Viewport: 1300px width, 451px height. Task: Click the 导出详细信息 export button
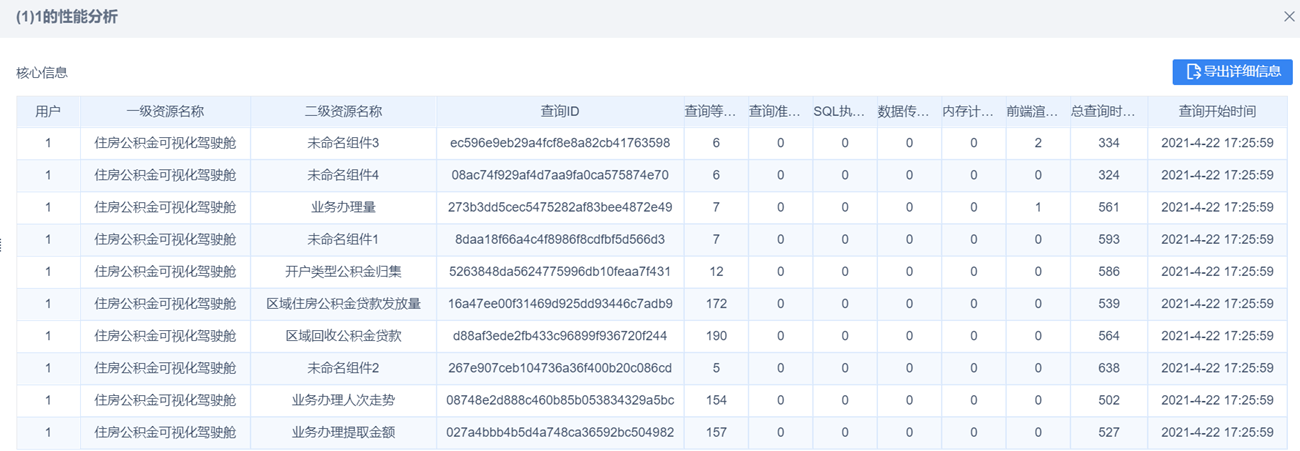1232,72
